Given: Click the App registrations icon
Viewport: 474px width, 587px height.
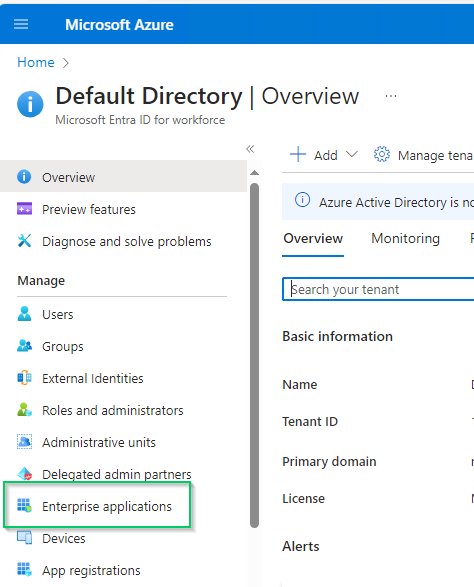Looking at the screenshot, I should click(x=24, y=569).
